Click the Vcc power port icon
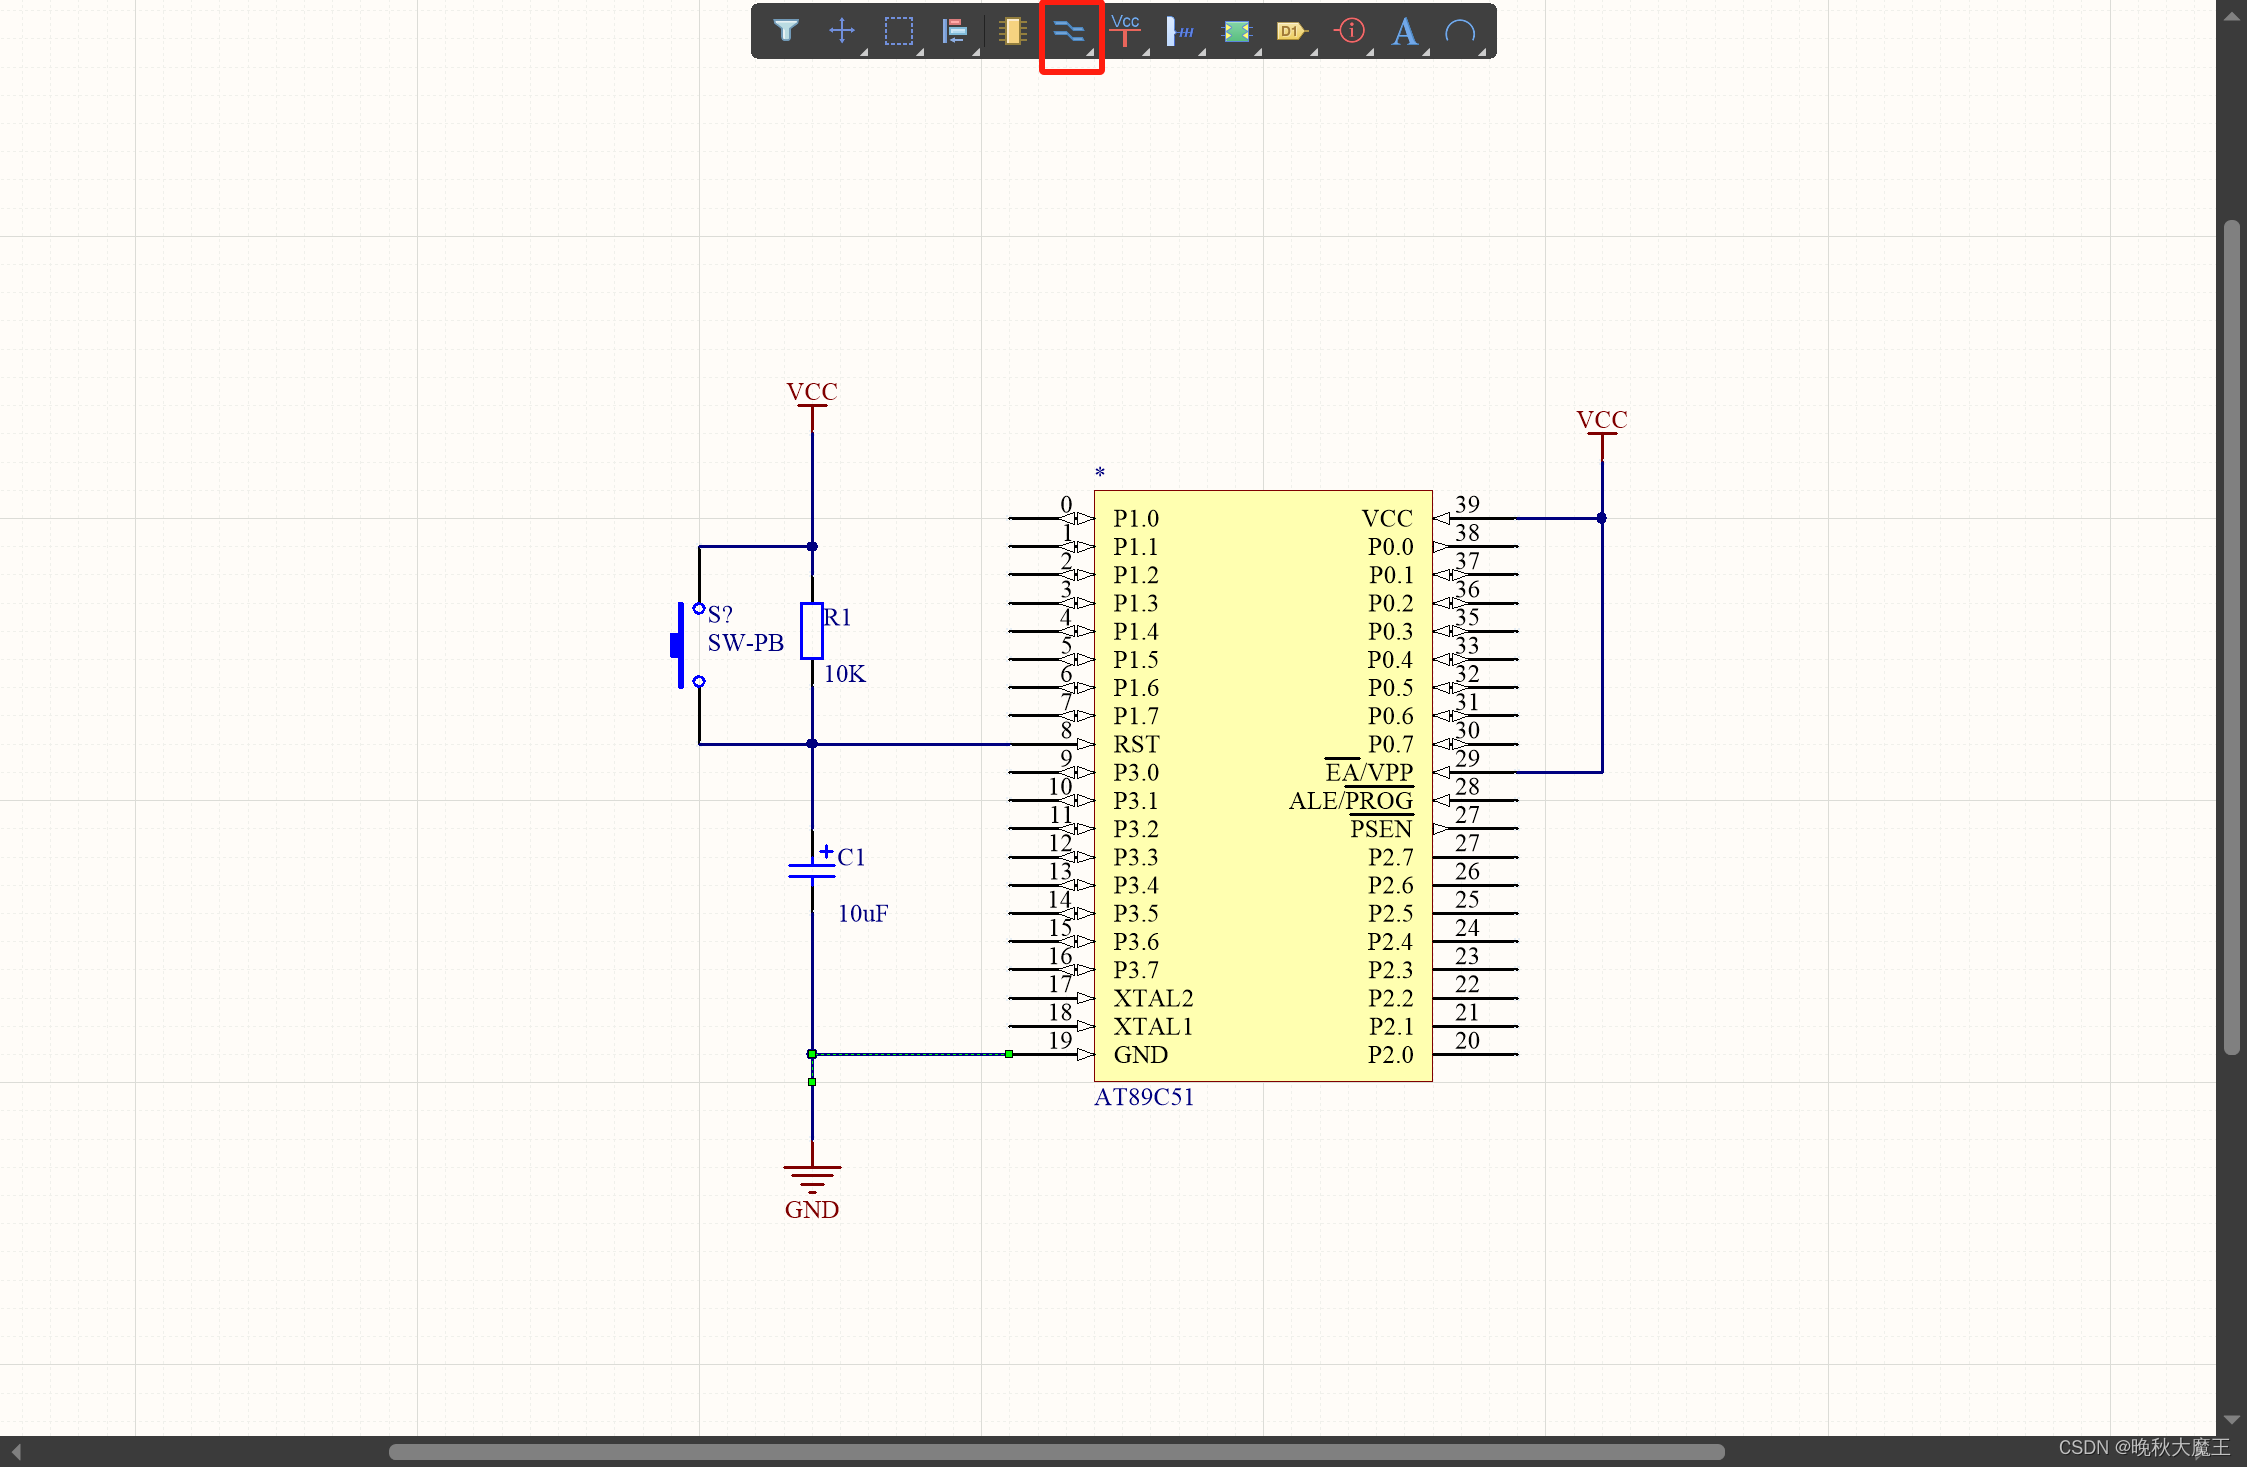 tap(1125, 31)
